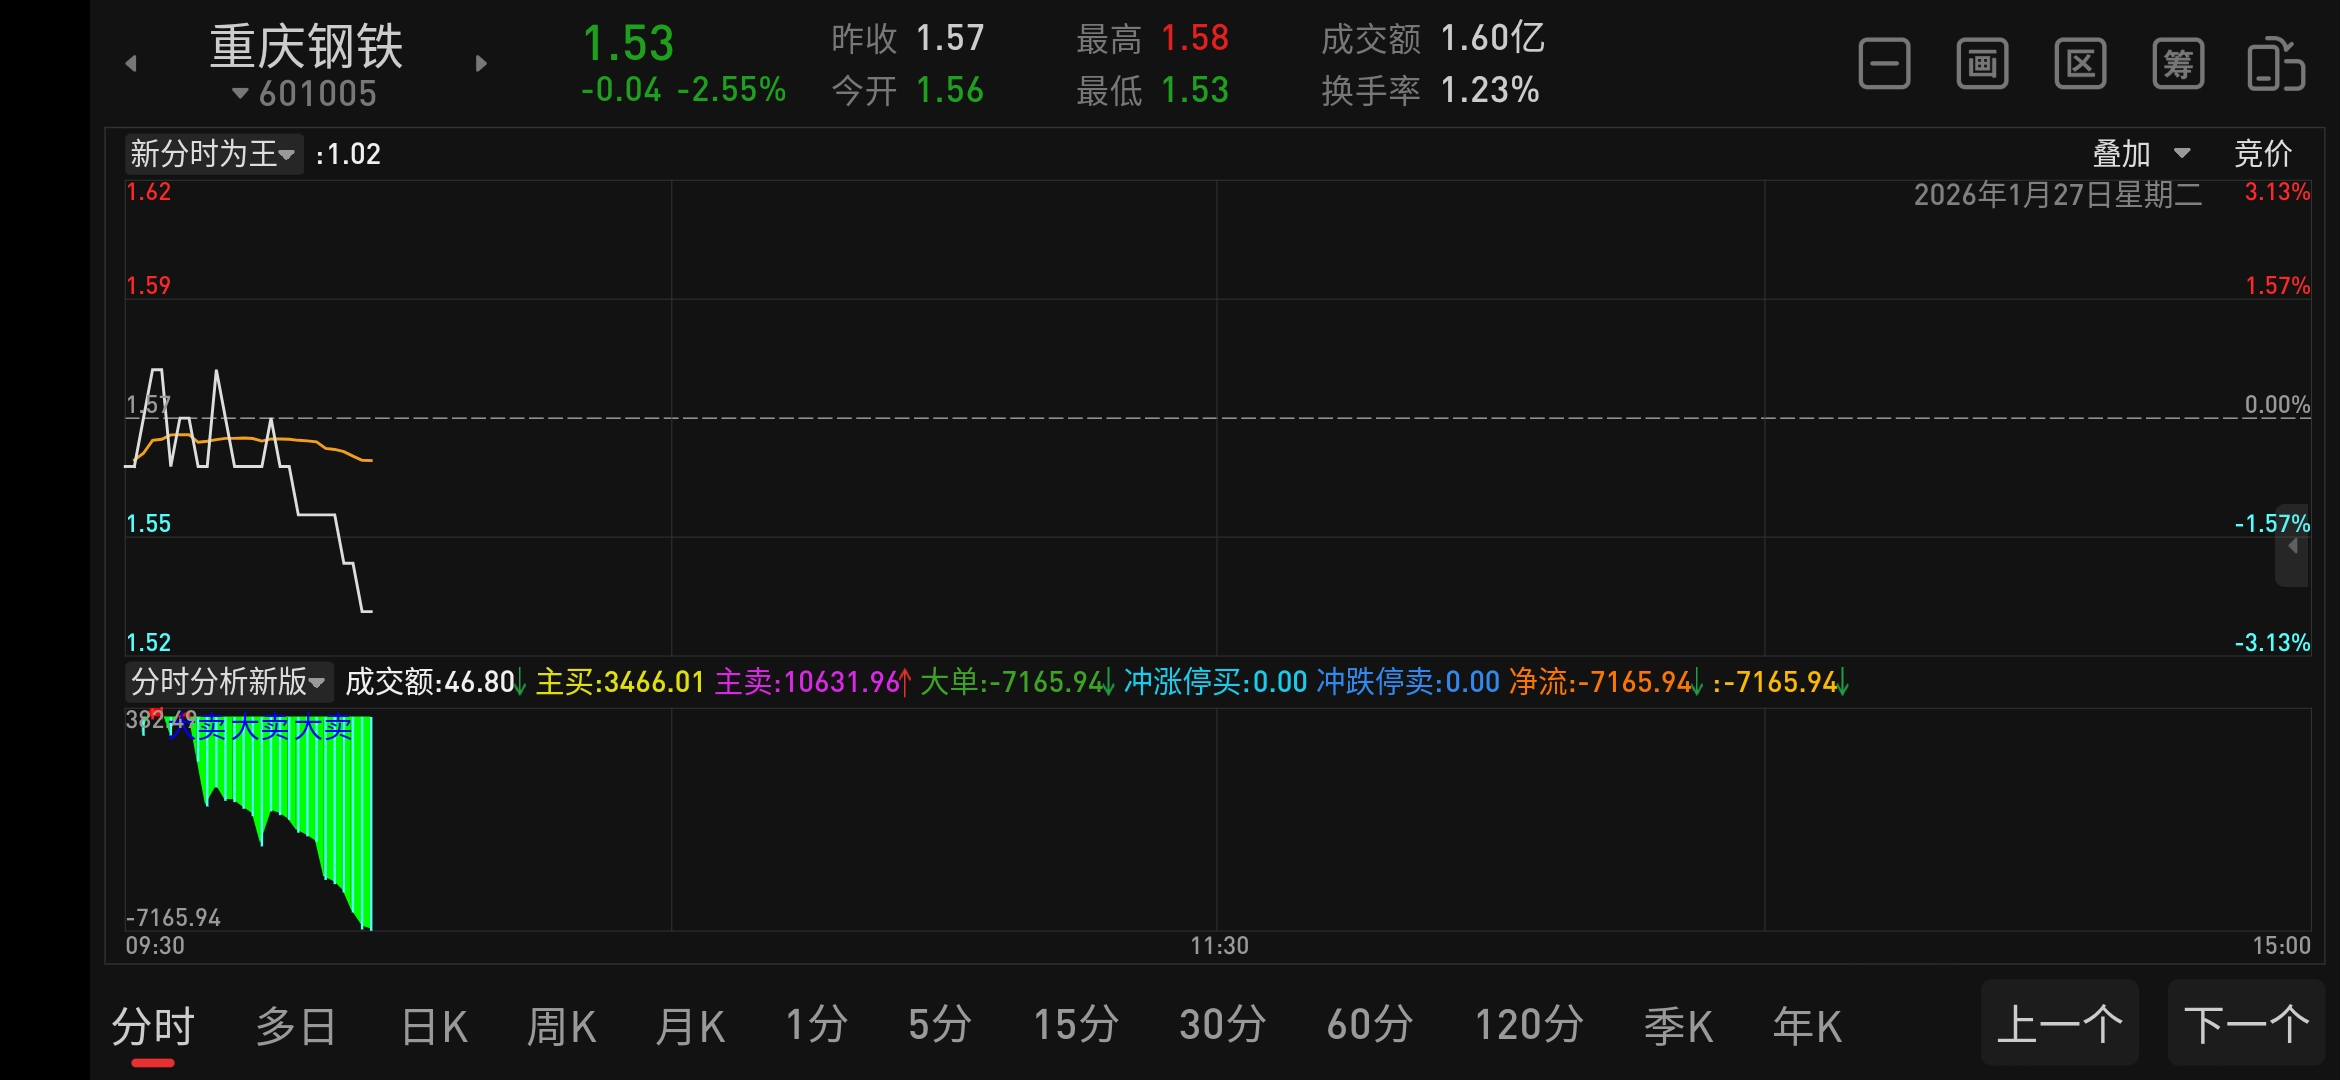Click the device rotate screen icon
This screenshot has height=1080, width=2340.
(x=2276, y=65)
